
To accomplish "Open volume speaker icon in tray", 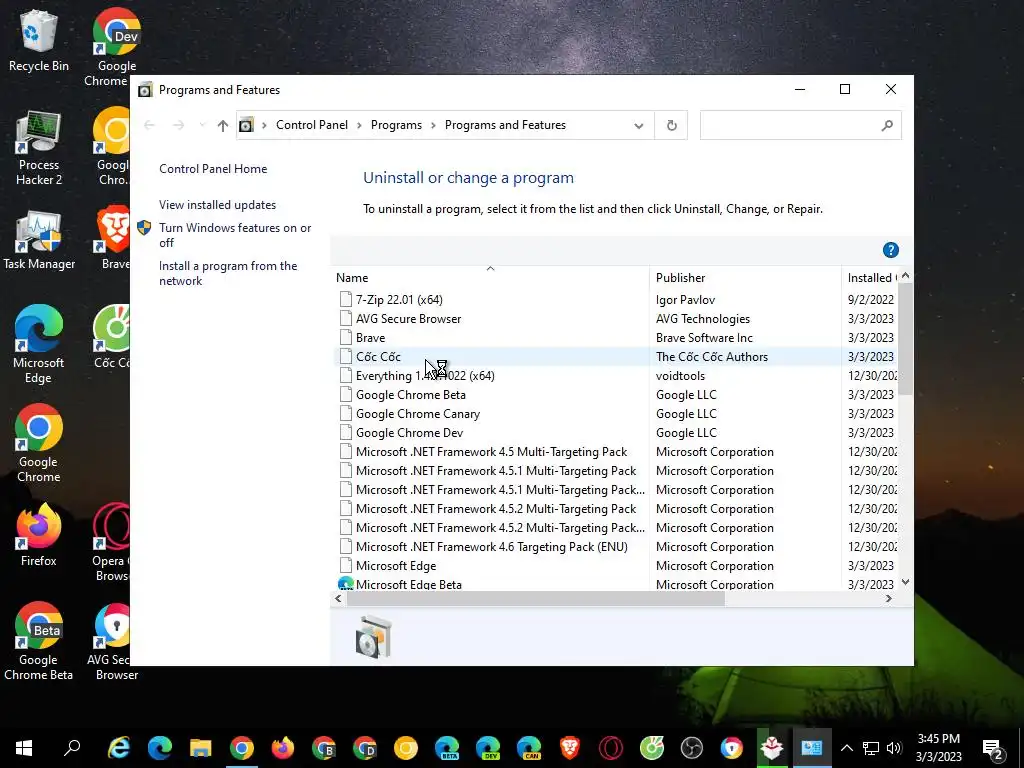I will (x=894, y=748).
